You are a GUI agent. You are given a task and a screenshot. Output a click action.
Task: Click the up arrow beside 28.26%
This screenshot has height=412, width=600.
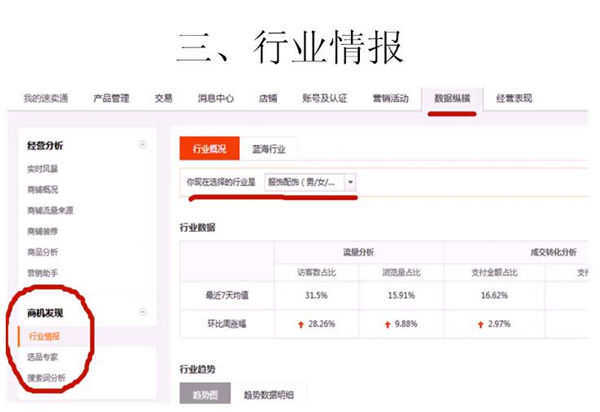(x=301, y=324)
